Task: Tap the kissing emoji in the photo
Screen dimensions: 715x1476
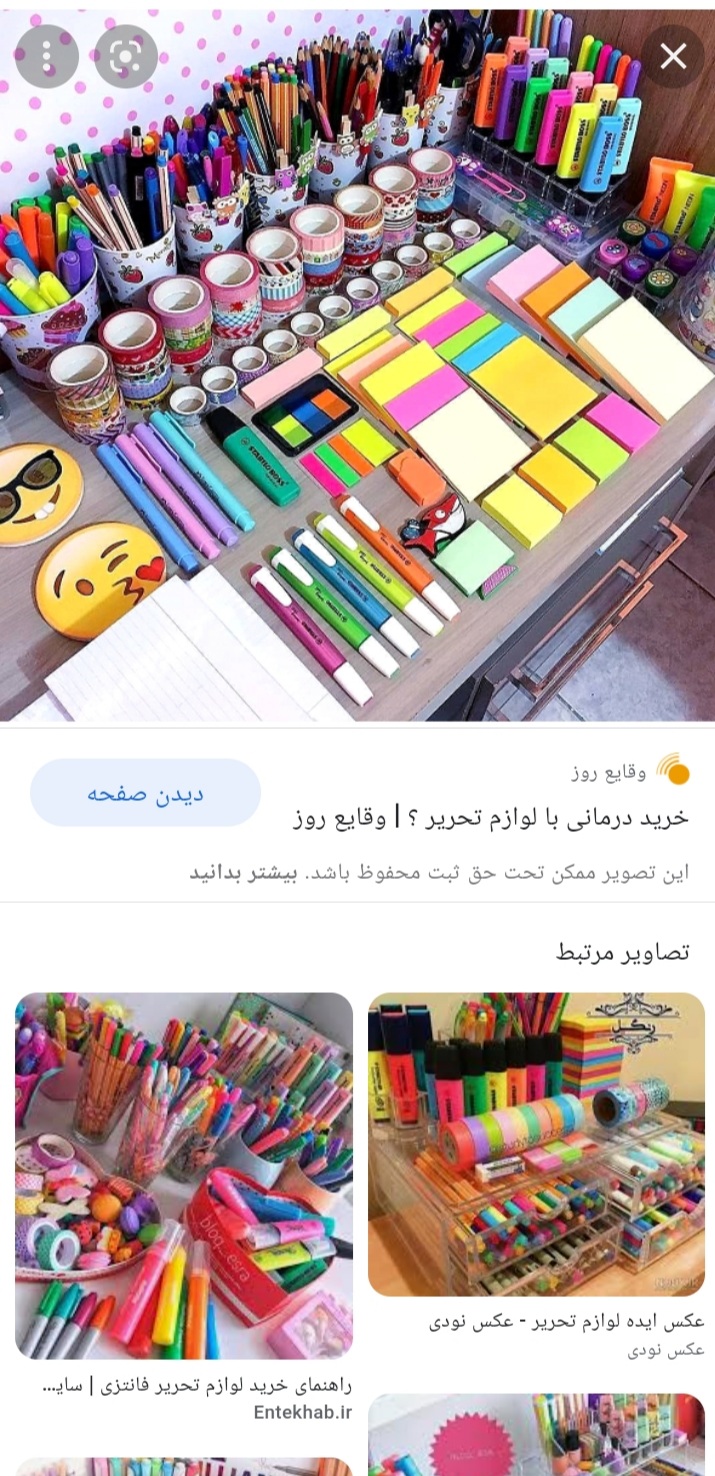Action: point(100,580)
